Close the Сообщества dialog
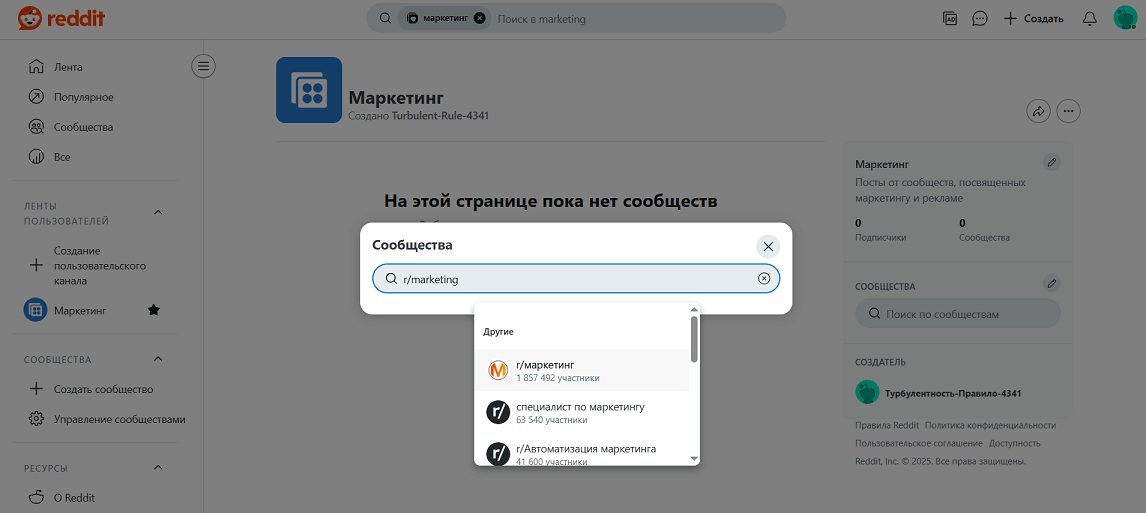 (x=768, y=247)
